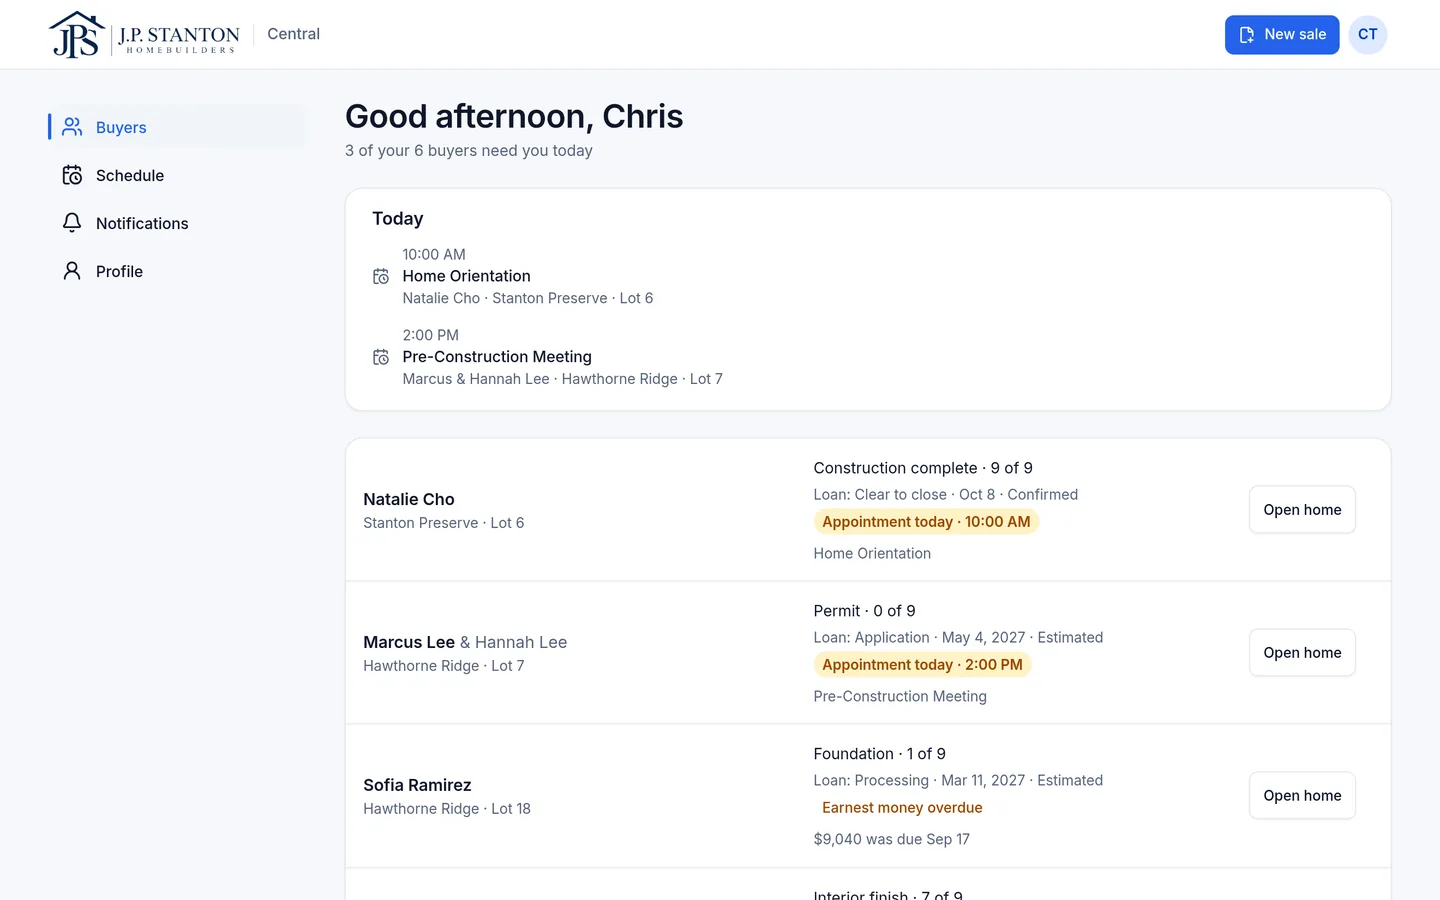Select the Pre-Construction Meeting event at 2:00 PM
1440x900 pixels.
[x=548, y=357]
